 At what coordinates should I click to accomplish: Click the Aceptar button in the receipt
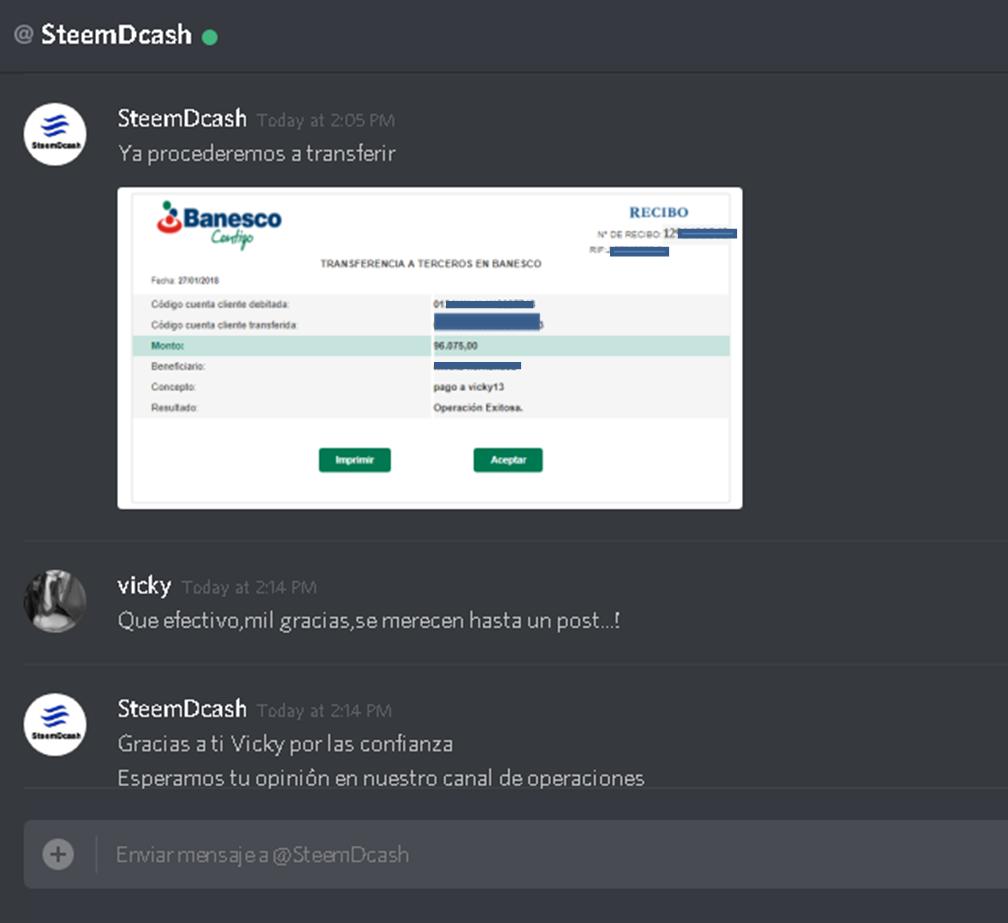(x=508, y=460)
